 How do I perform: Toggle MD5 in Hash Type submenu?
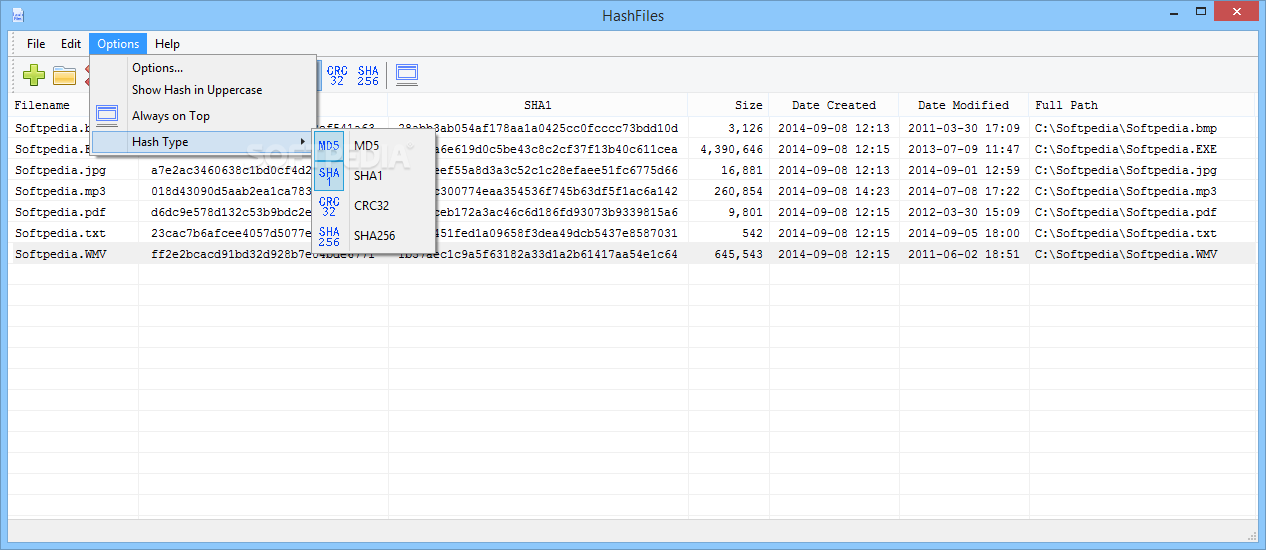click(374, 146)
